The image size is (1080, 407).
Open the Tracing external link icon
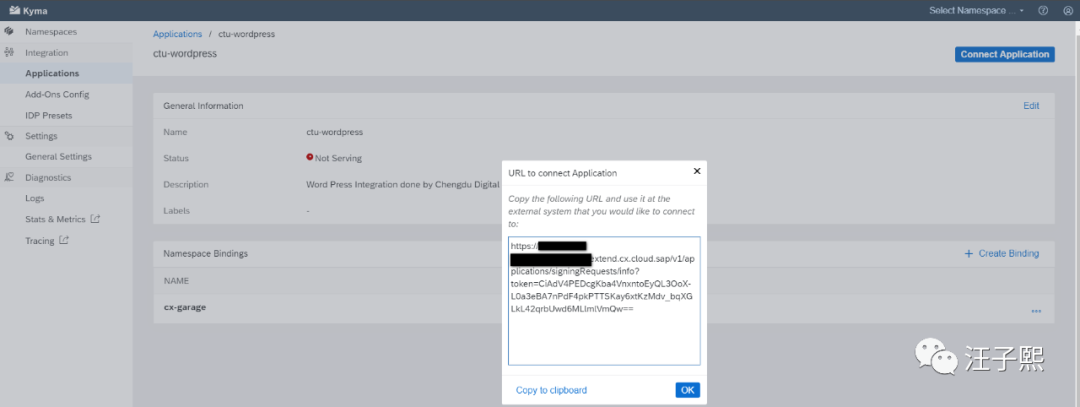(64, 240)
